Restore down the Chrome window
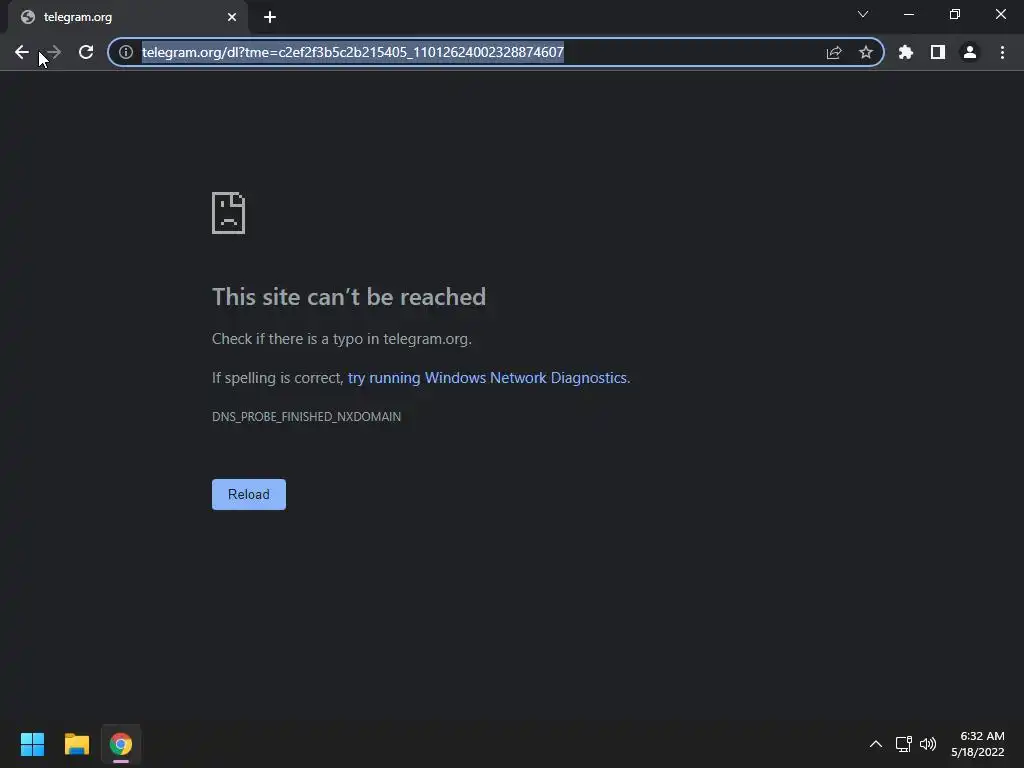Screen dimensions: 1024x768 (955, 14)
